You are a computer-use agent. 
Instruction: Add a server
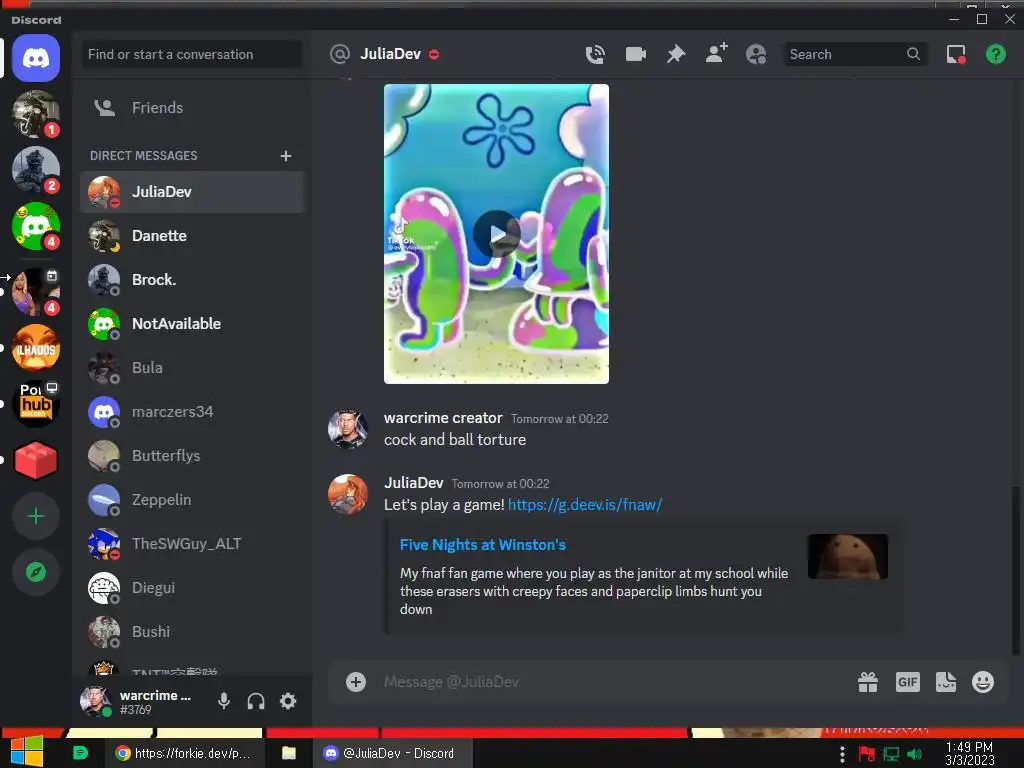pyautogui.click(x=36, y=517)
